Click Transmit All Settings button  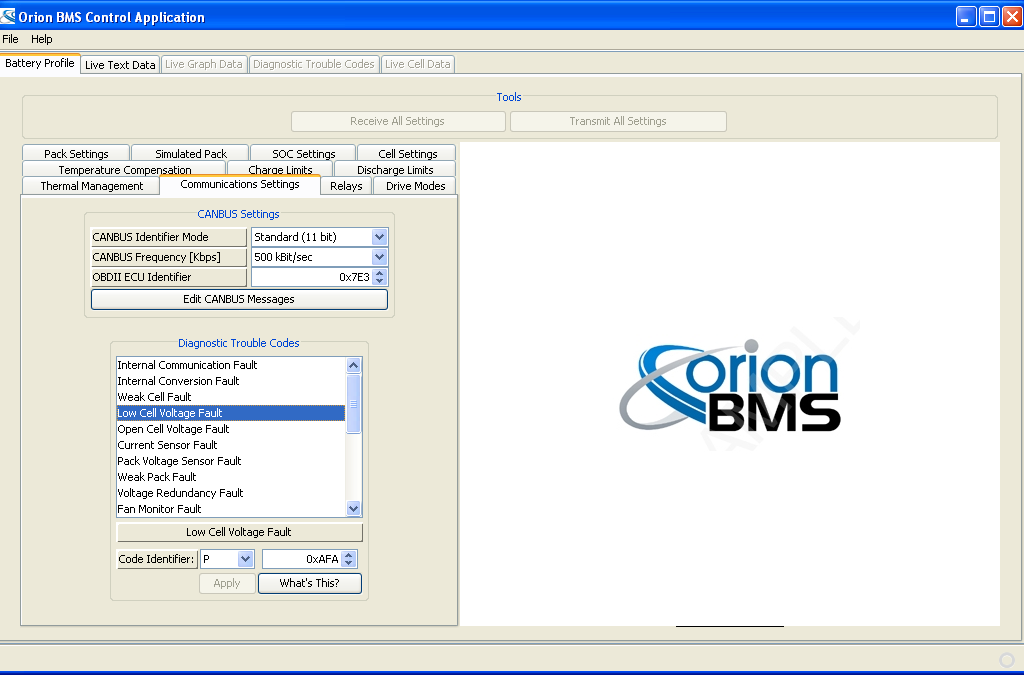tap(618, 121)
